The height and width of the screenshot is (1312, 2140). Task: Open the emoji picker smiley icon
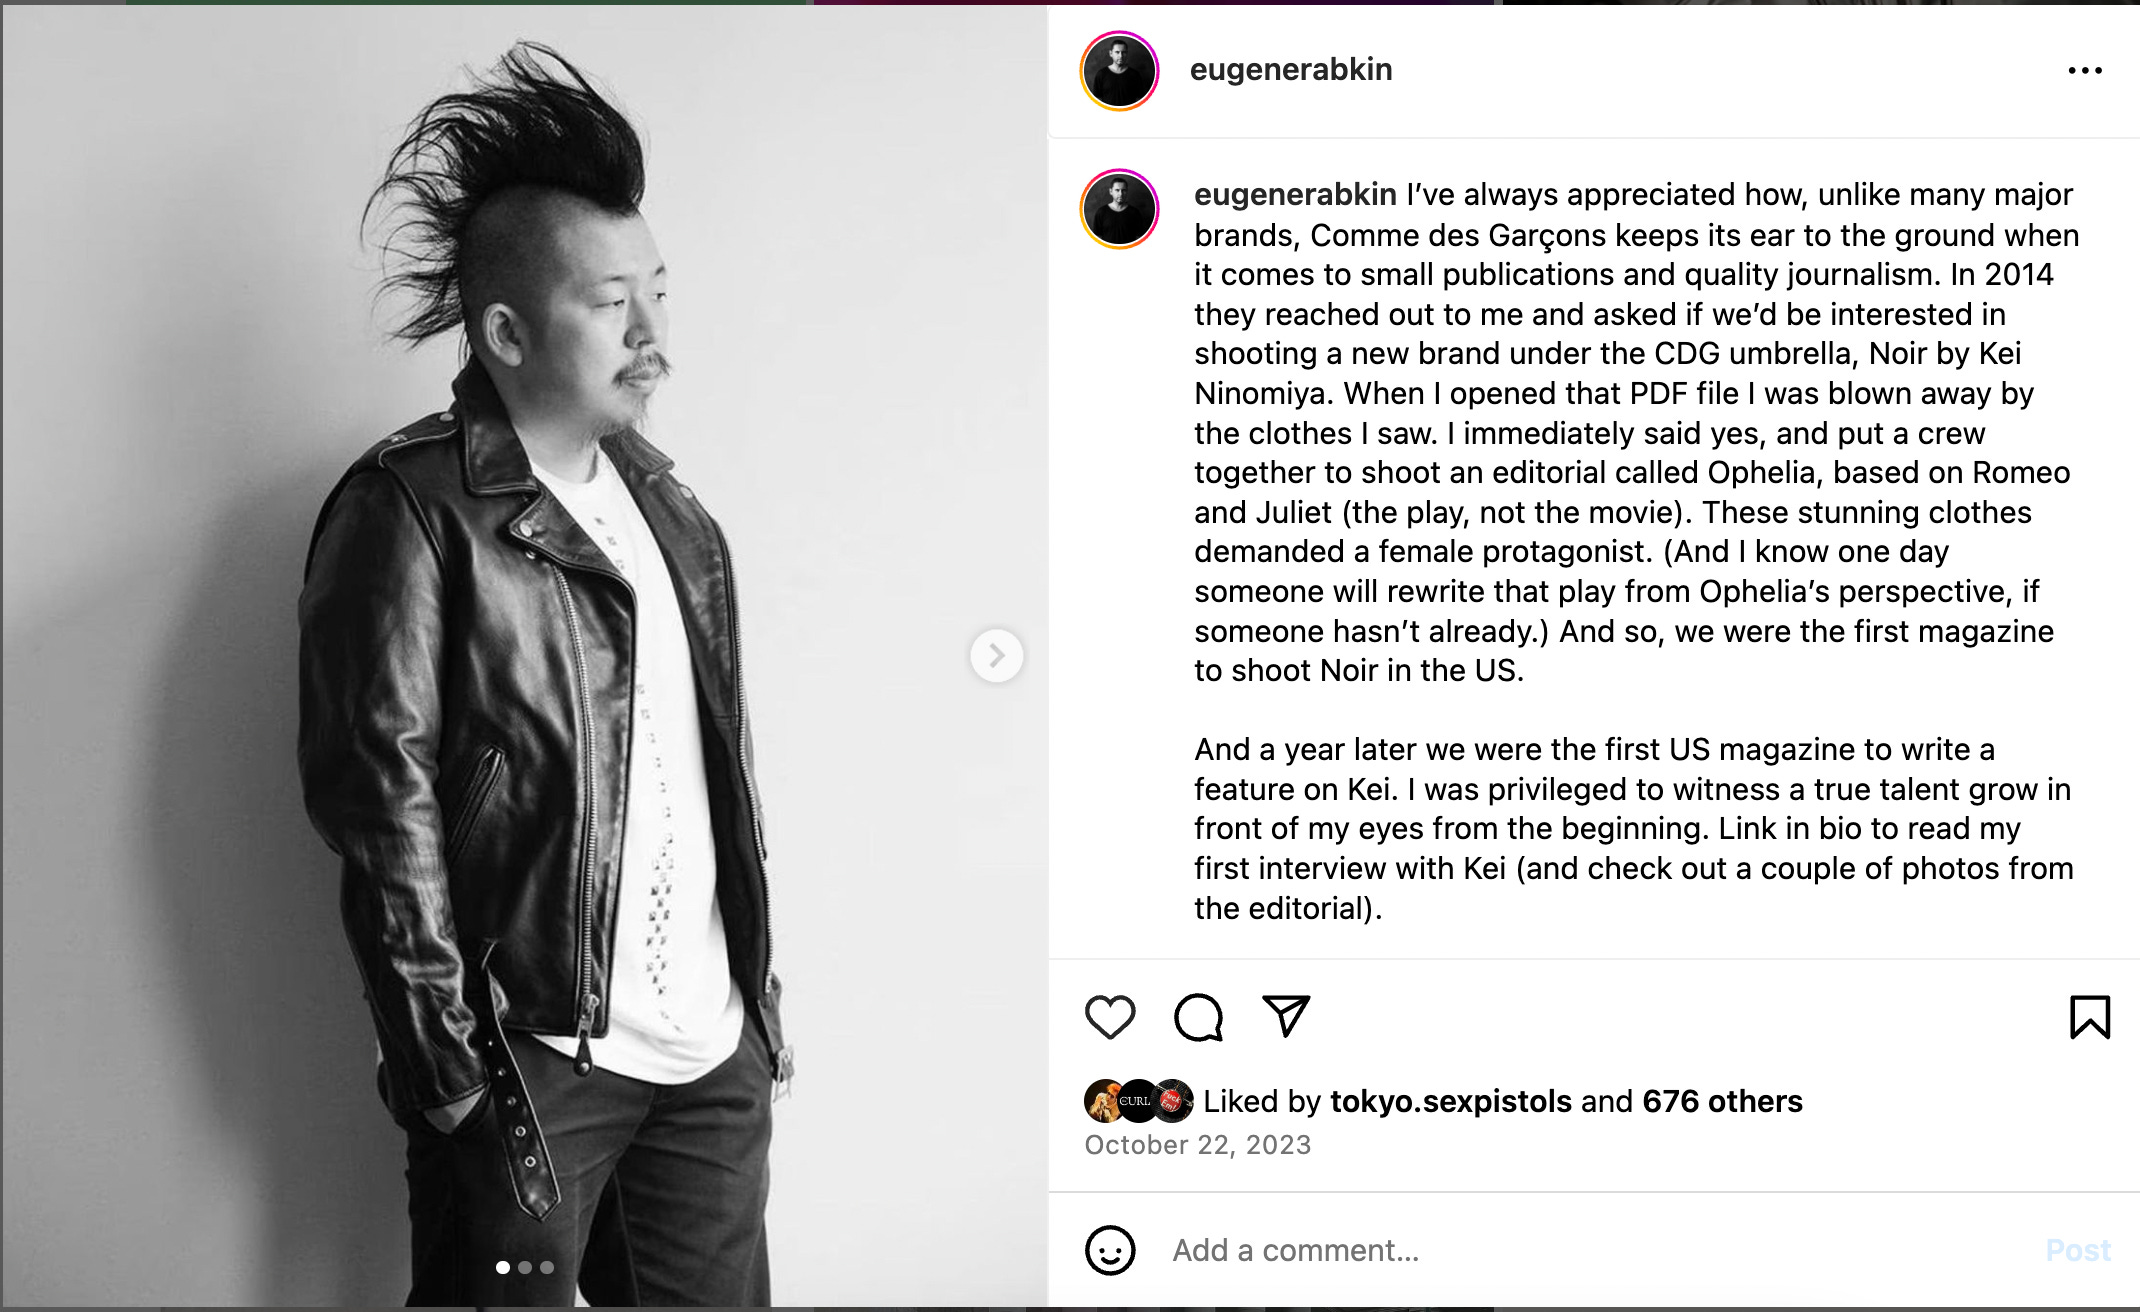tap(1110, 1250)
